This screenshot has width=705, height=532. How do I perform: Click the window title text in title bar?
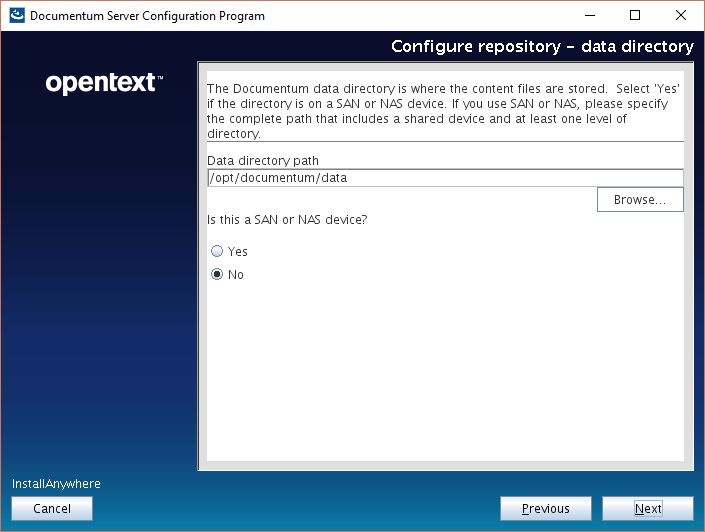[x=147, y=16]
